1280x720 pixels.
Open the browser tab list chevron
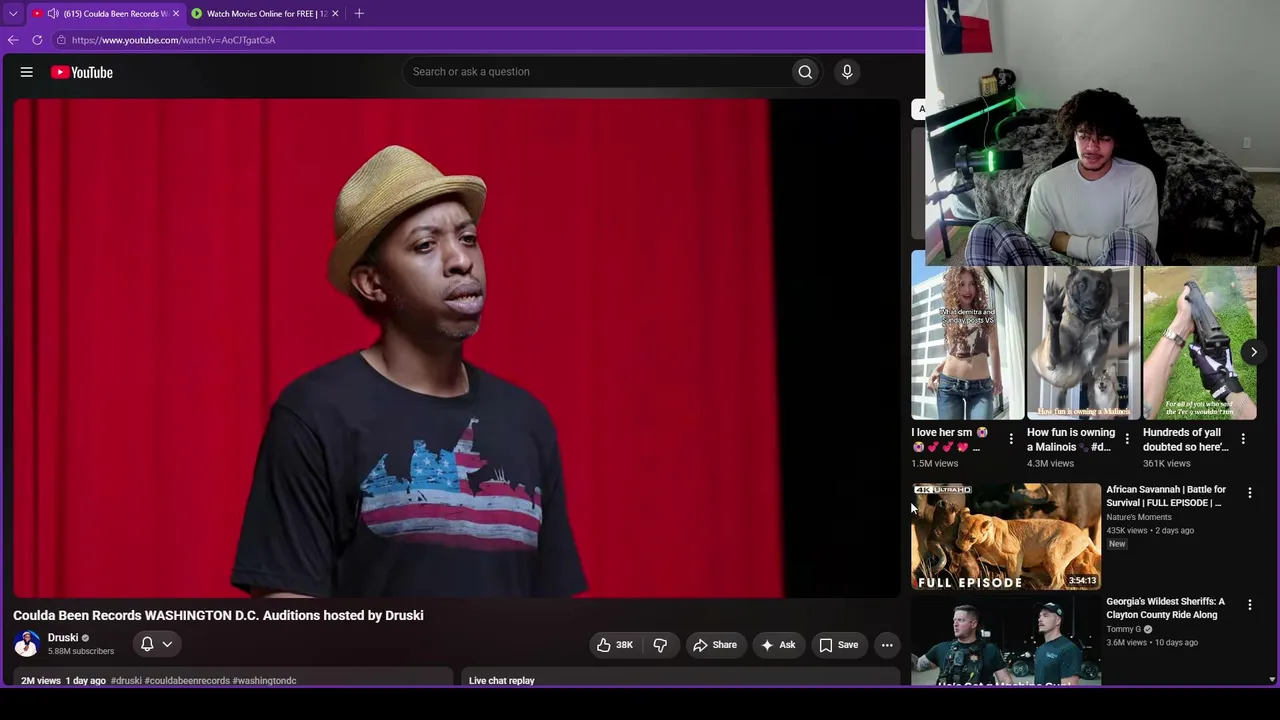click(13, 13)
